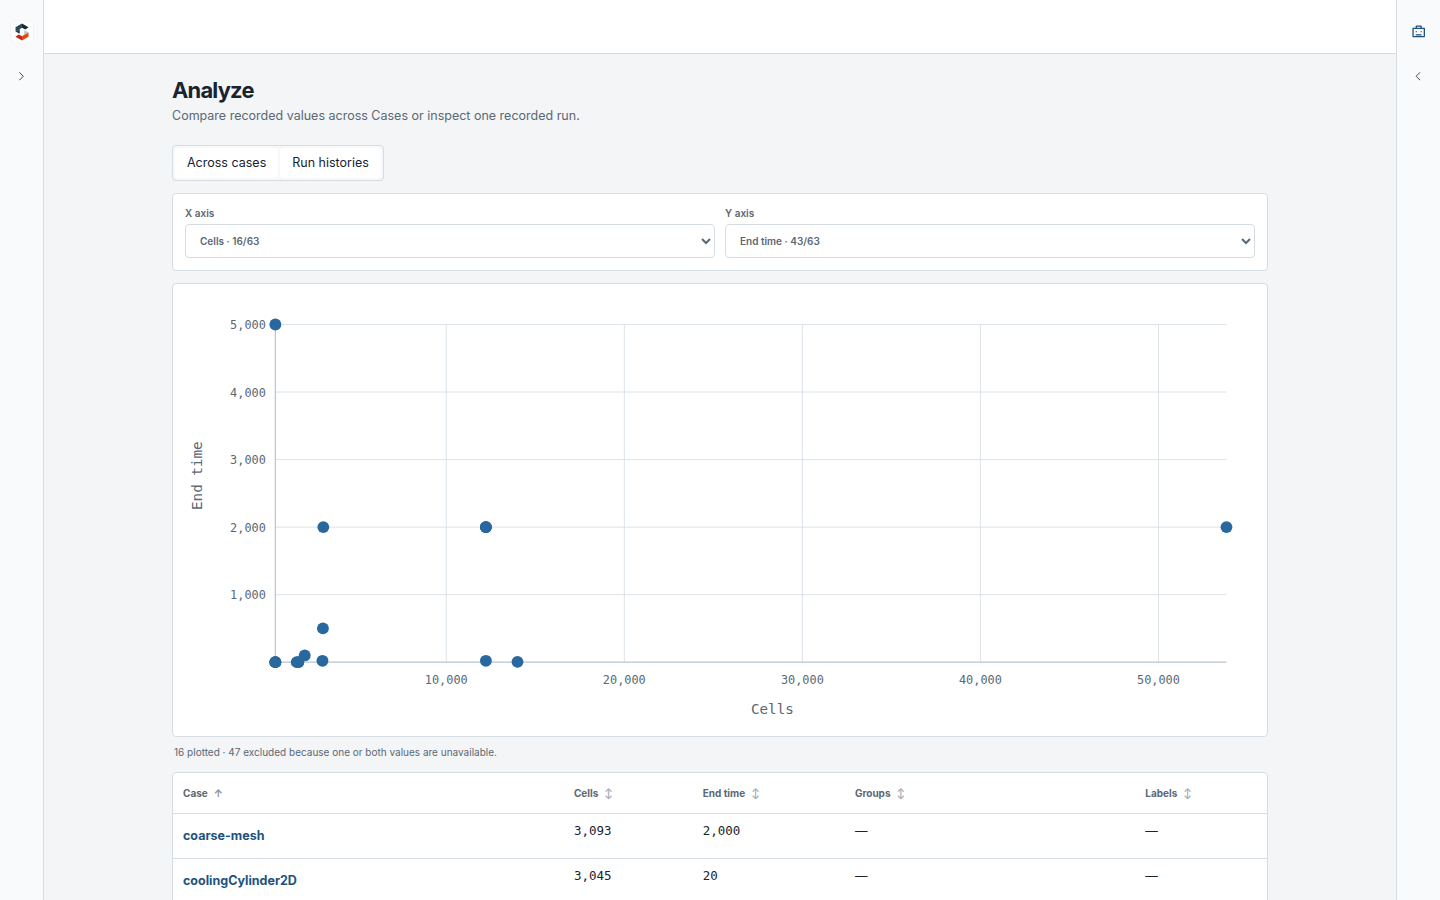
Task: Click End time value 2,000 in table
Action: (721, 831)
